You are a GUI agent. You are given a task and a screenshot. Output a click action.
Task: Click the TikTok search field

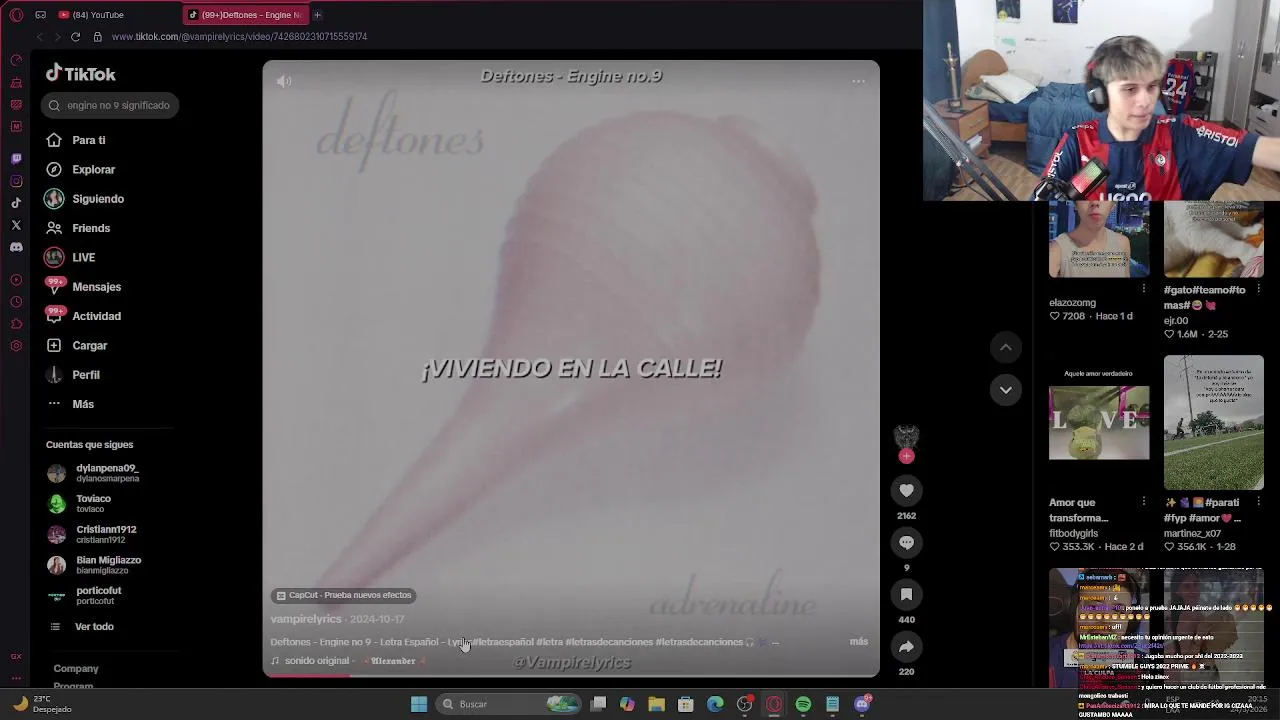pyautogui.click(x=110, y=105)
